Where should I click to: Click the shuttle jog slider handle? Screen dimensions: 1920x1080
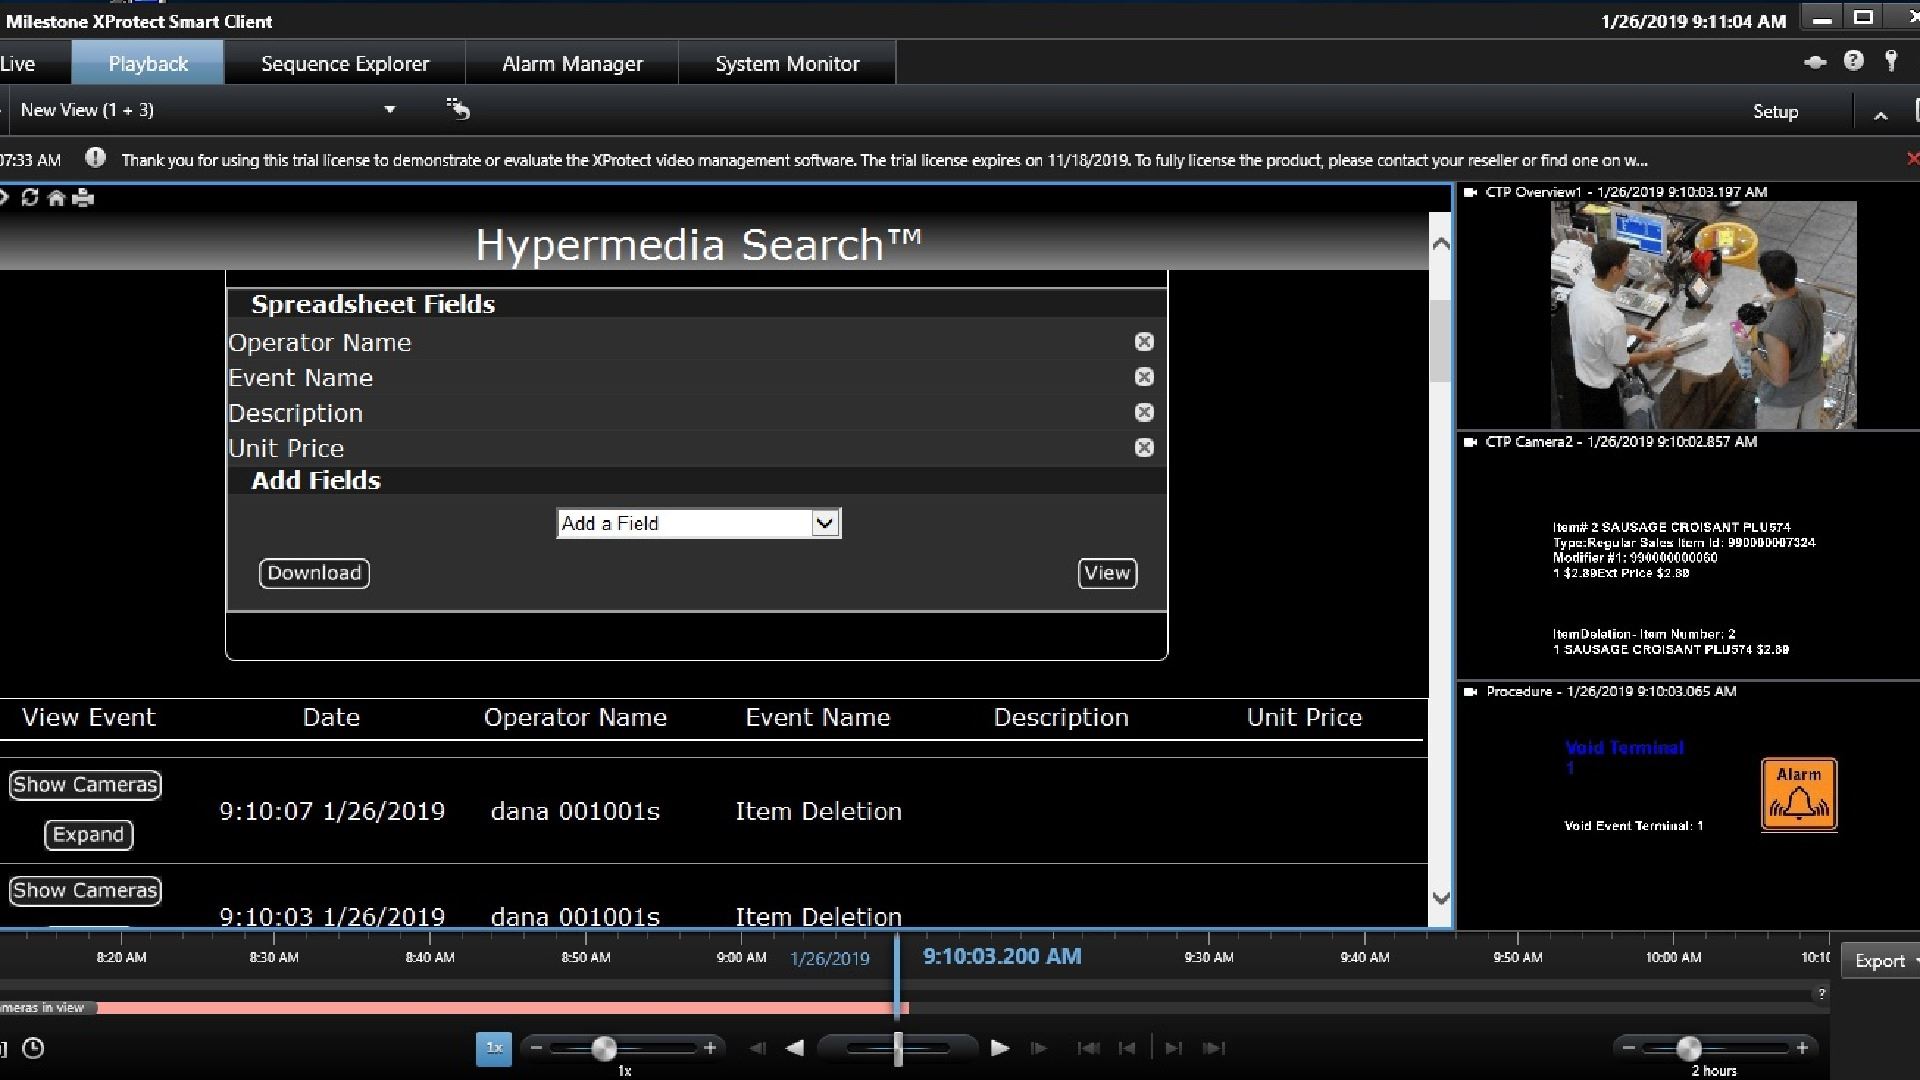tap(898, 1048)
